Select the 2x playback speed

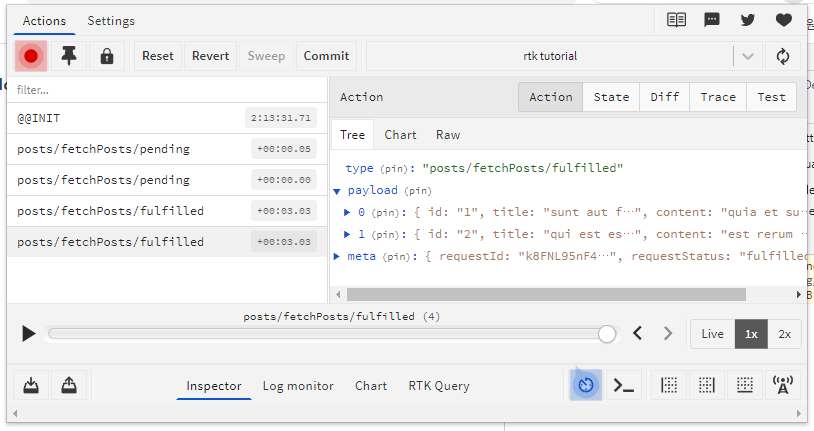784,334
